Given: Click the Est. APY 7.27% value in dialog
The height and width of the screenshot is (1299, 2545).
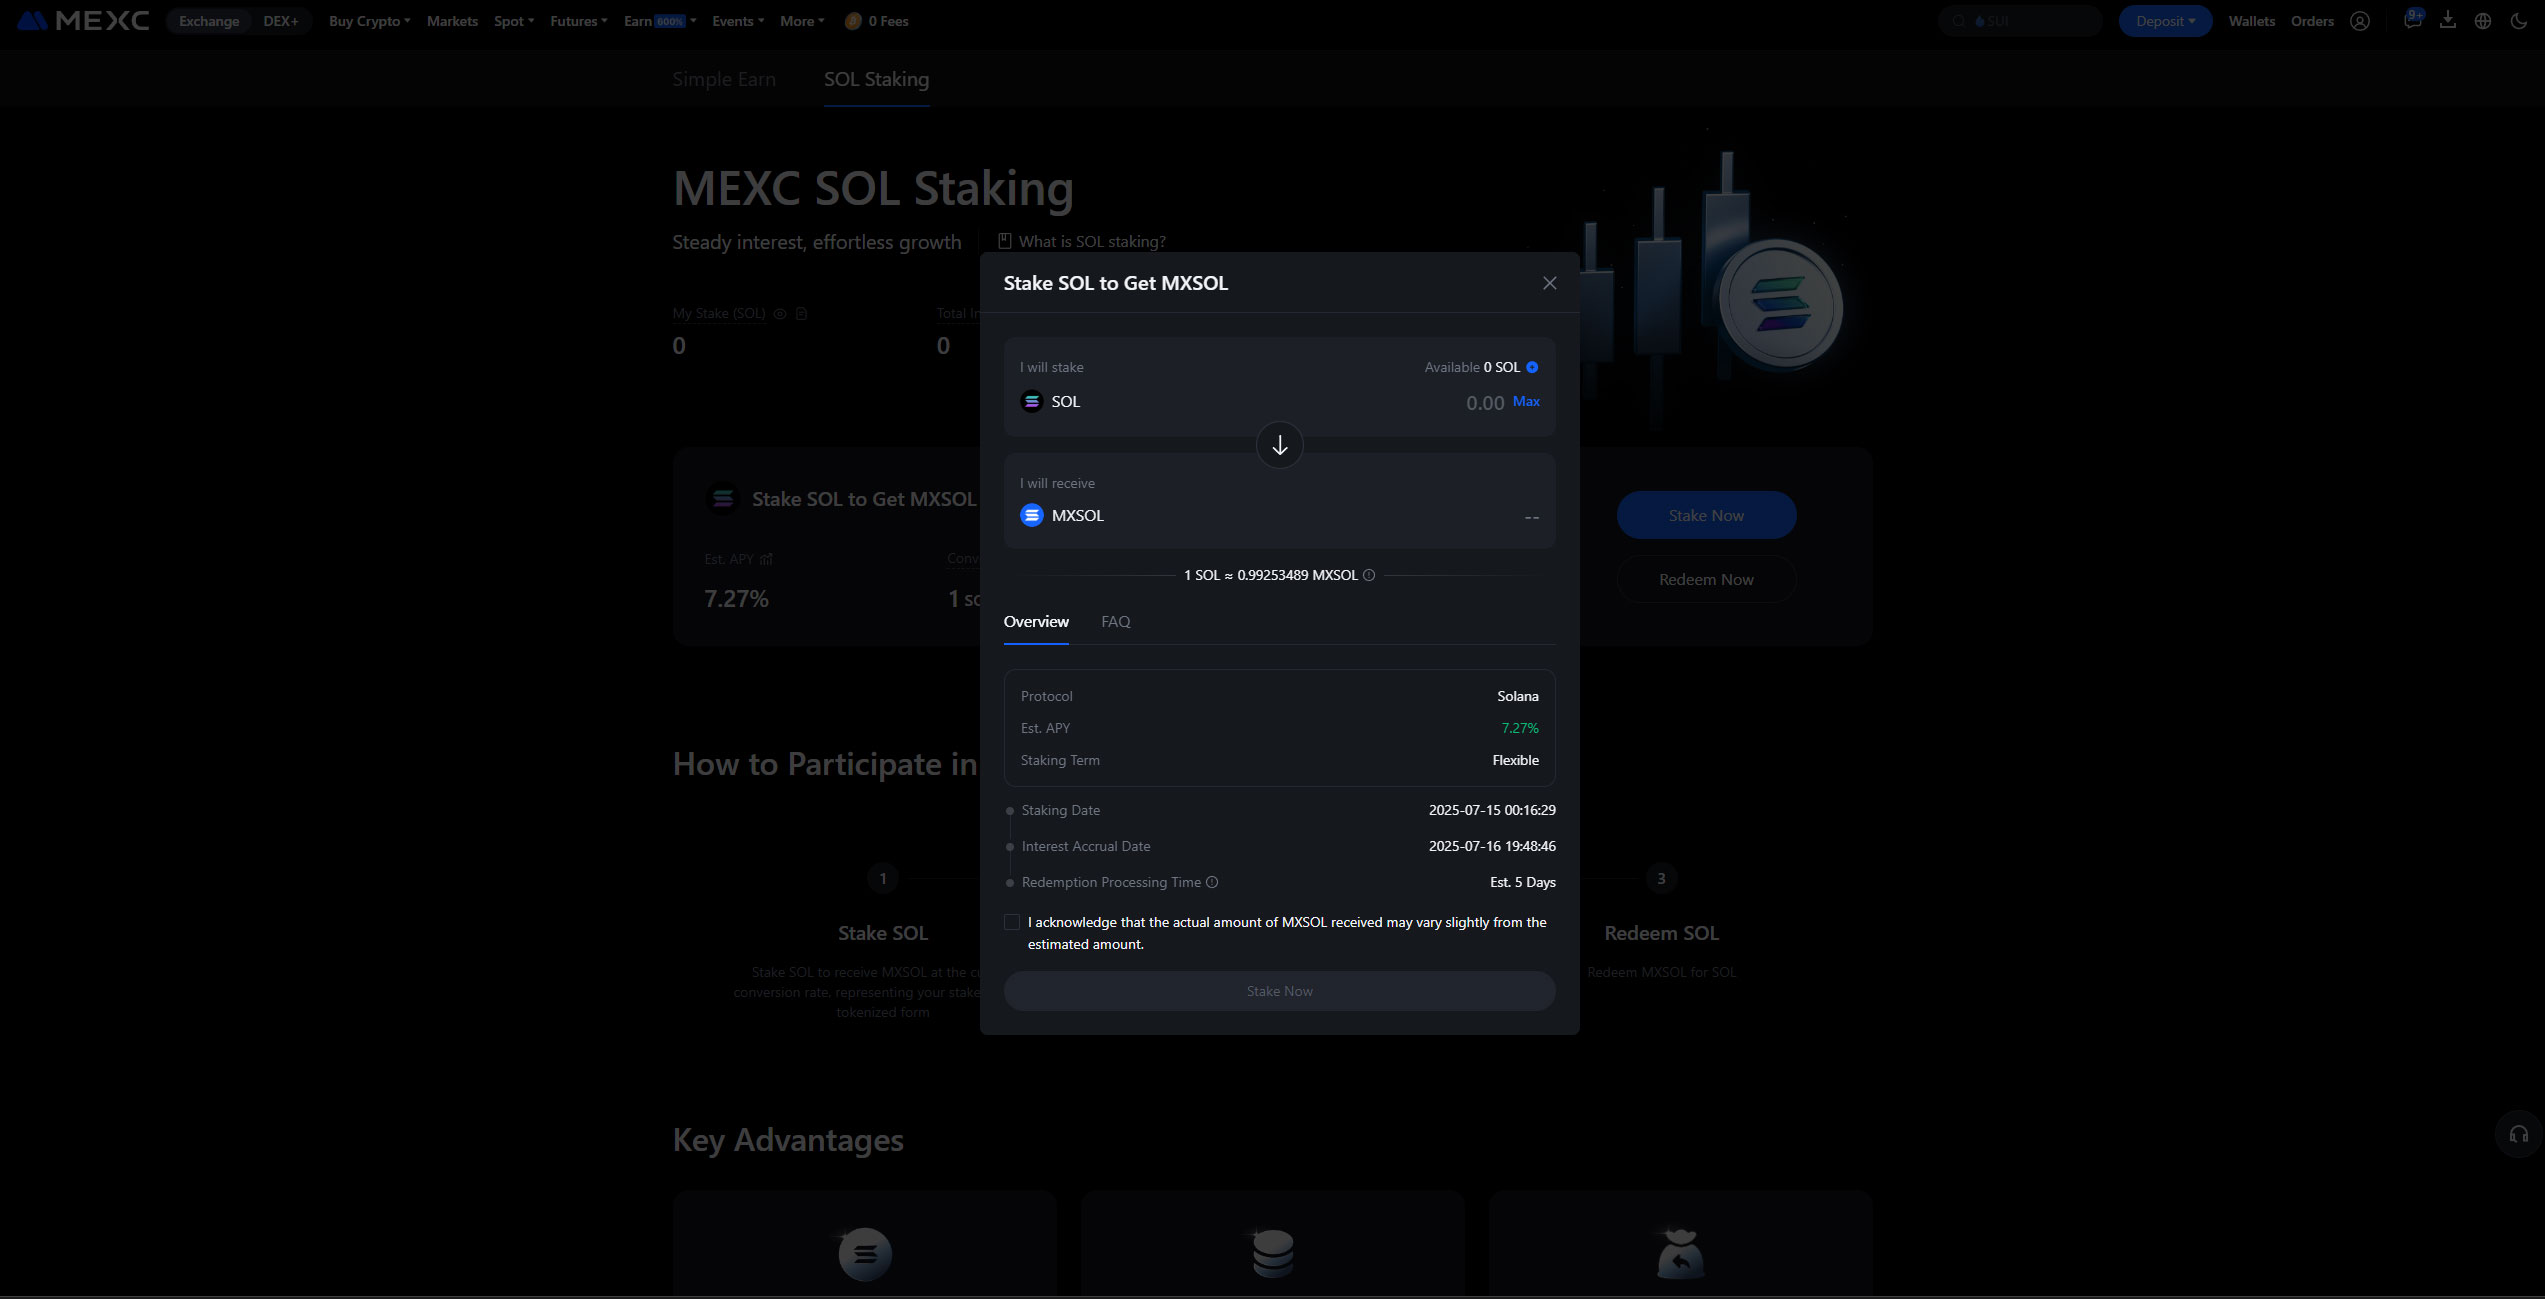Looking at the screenshot, I should click(1519, 728).
